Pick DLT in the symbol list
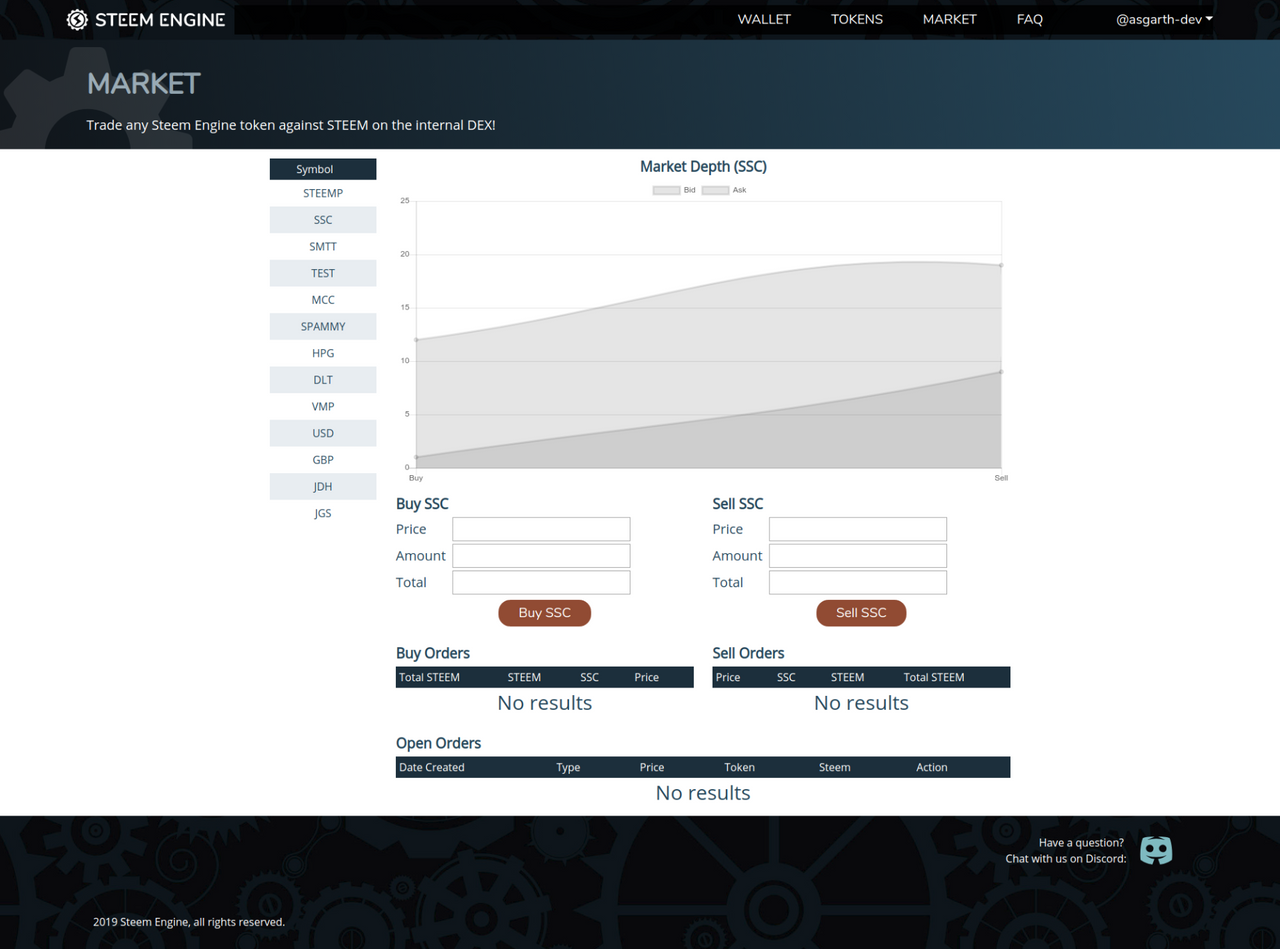 [323, 380]
